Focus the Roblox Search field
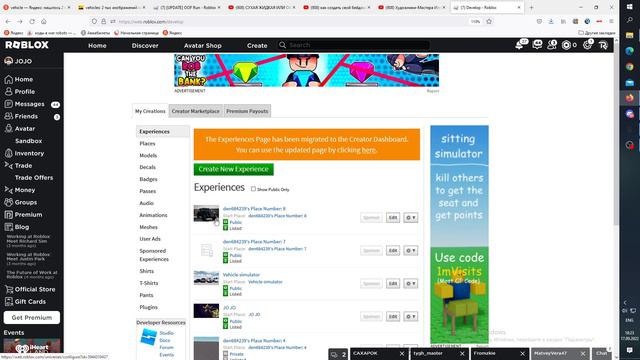The image size is (640, 360). pos(353,45)
